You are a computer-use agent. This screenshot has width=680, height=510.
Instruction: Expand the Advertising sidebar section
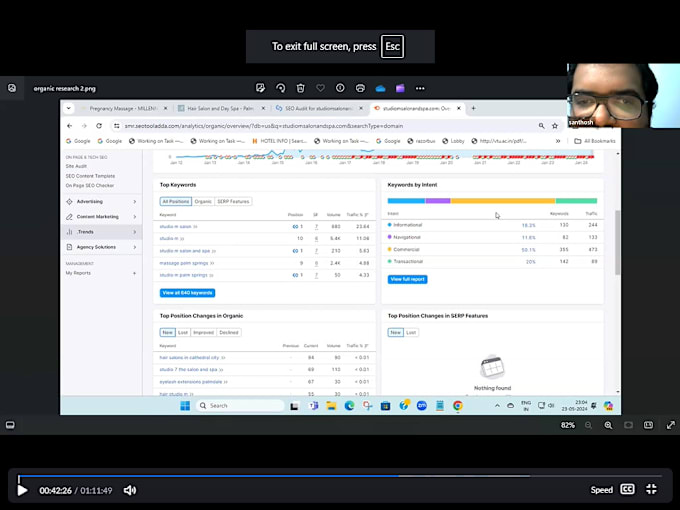click(101, 202)
